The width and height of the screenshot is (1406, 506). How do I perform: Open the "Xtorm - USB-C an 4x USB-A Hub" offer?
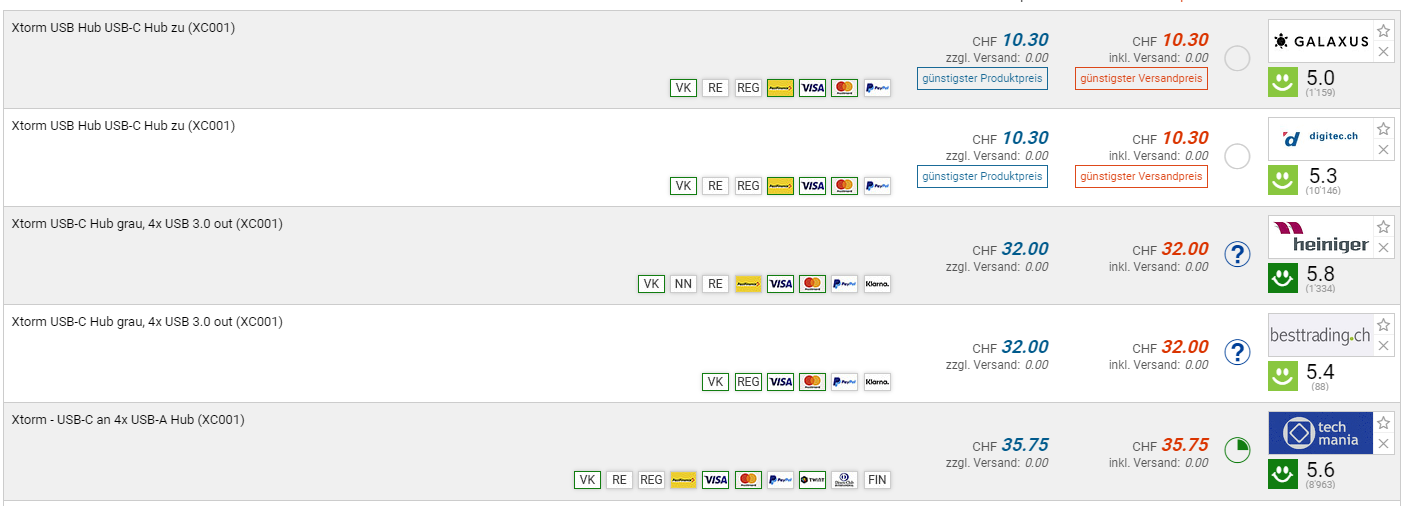coord(128,420)
